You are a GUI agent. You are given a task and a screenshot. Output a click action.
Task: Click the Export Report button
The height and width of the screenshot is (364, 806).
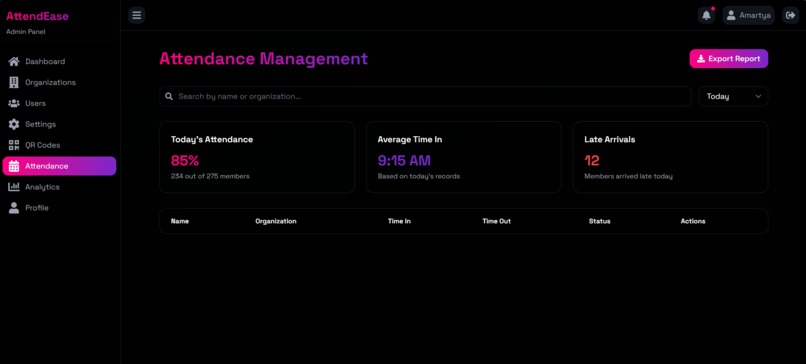(728, 59)
